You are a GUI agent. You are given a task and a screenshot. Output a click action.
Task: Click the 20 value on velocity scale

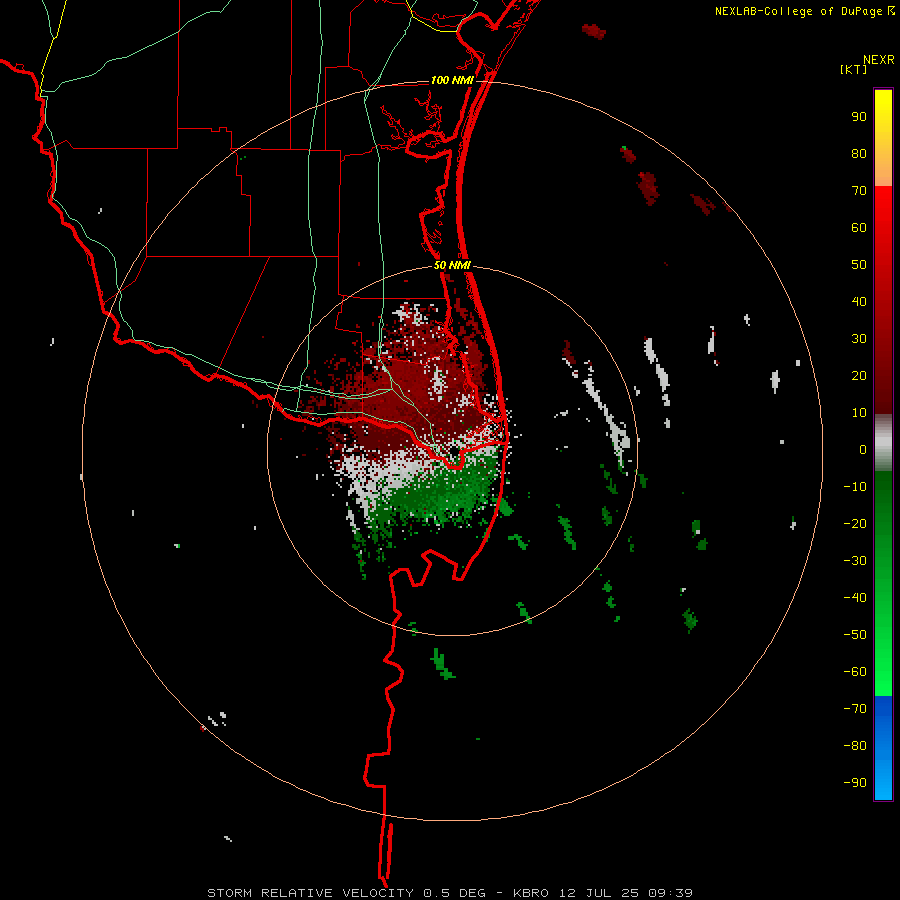pos(859,375)
